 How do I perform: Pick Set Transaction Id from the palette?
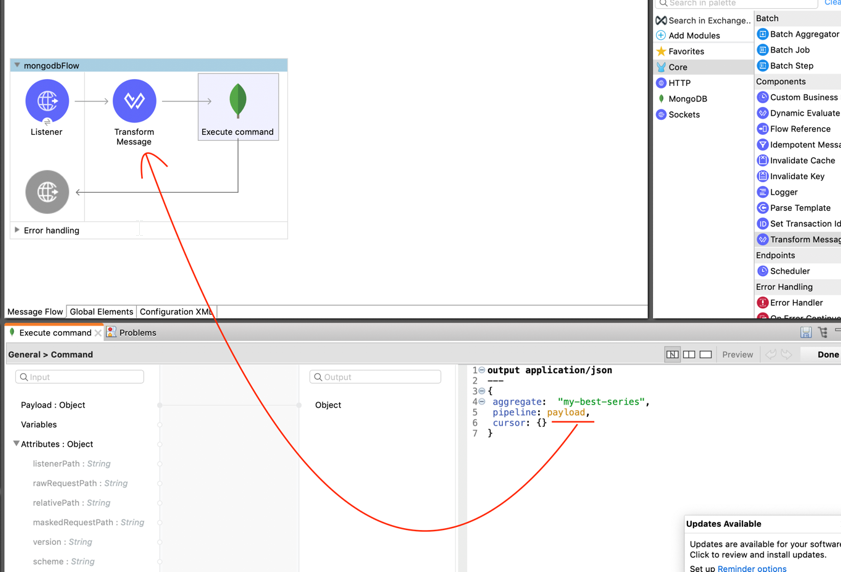pos(798,224)
